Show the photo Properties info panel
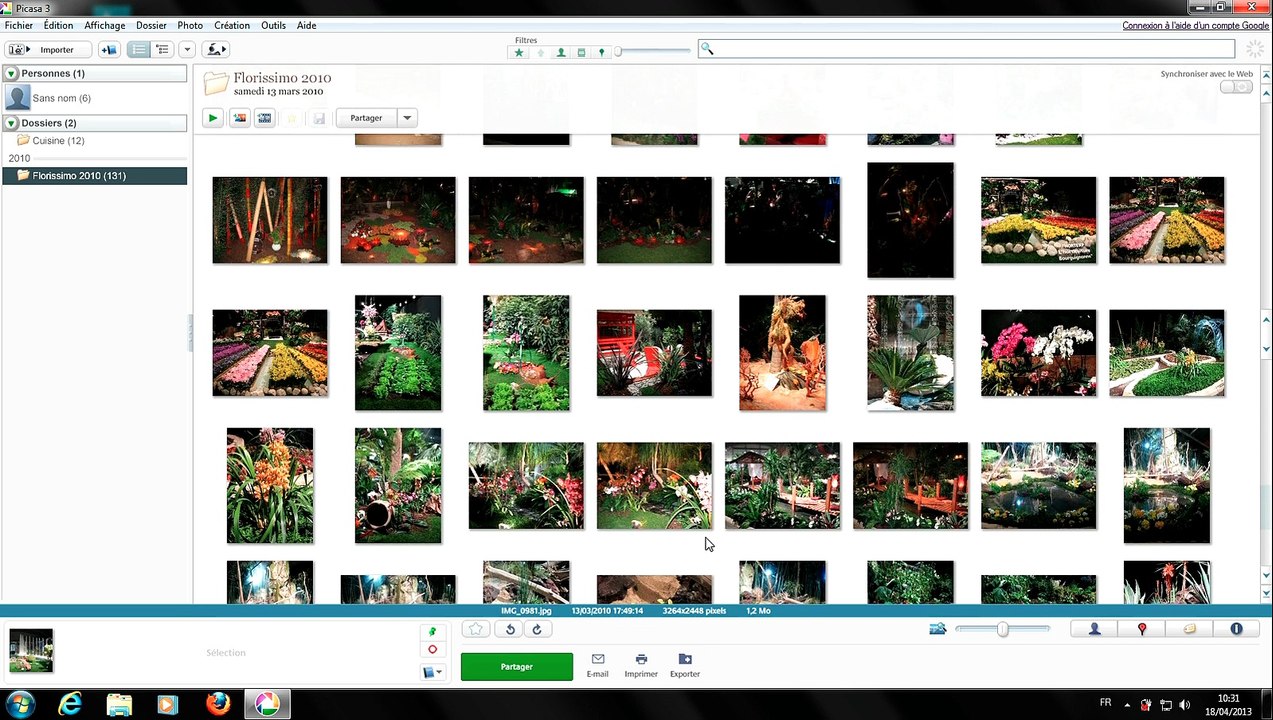This screenshot has height=720, width=1273. [x=1236, y=629]
